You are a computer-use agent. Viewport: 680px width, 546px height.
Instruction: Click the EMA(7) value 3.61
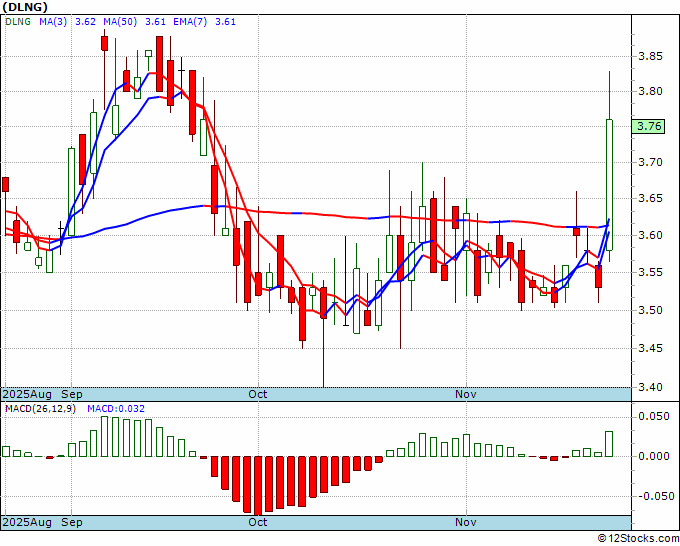click(x=226, y=22)
